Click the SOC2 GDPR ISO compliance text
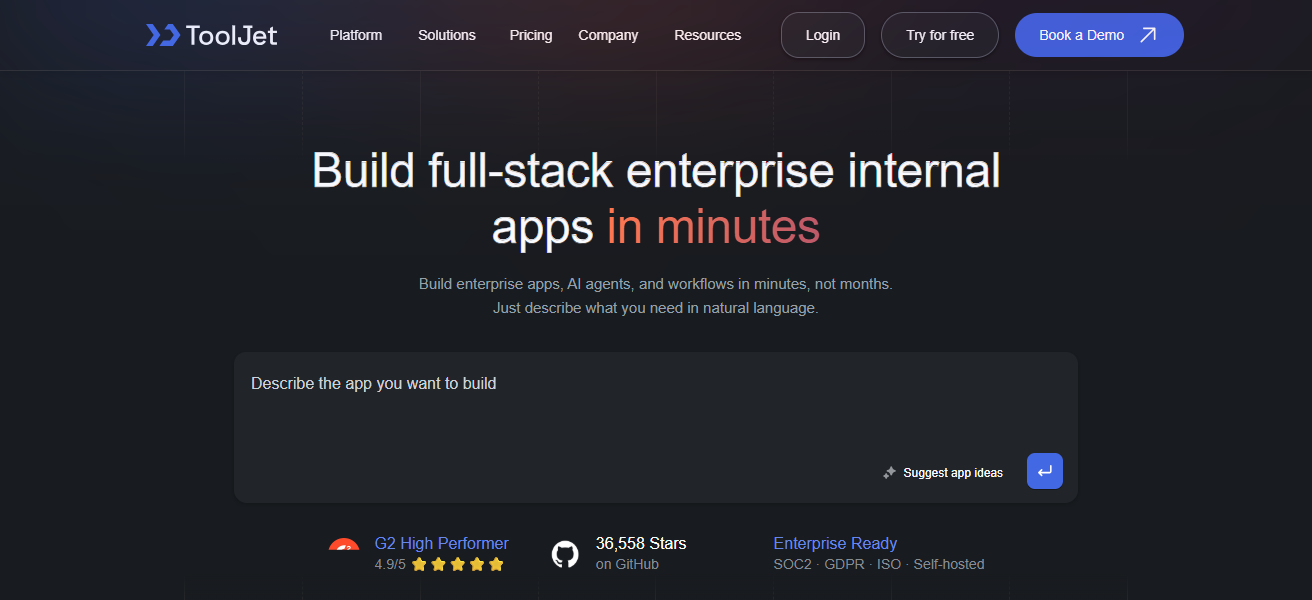This screenshot has width=1312, height=600. (878, 564)
